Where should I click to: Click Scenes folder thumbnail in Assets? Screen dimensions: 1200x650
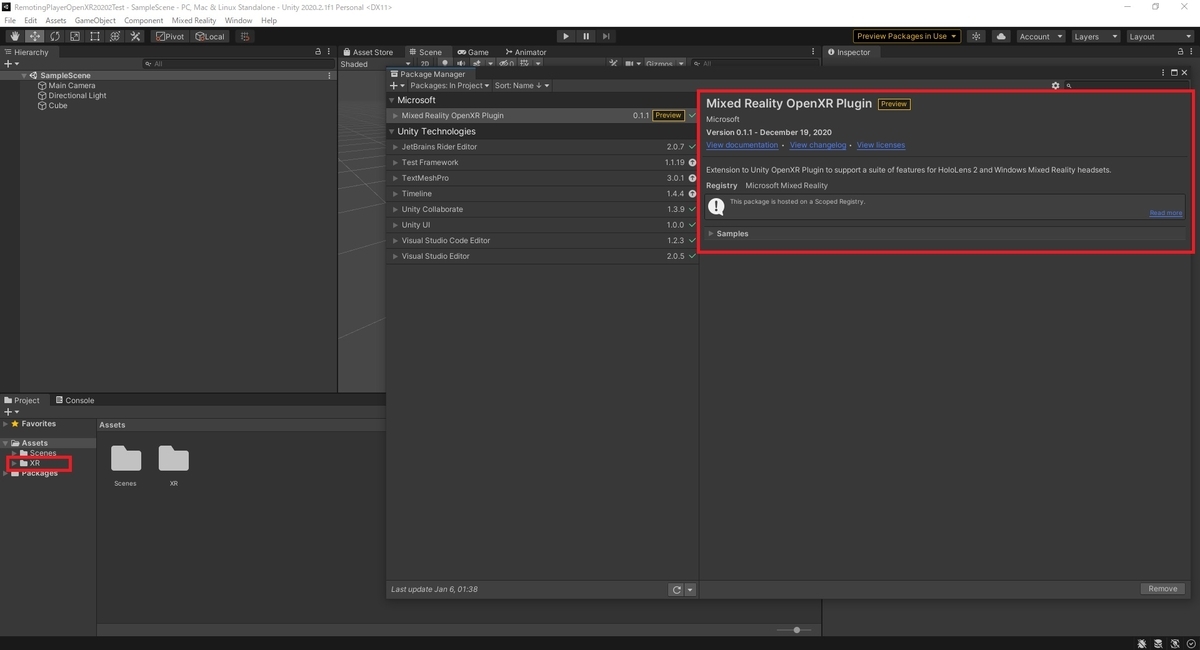(125, 459)
